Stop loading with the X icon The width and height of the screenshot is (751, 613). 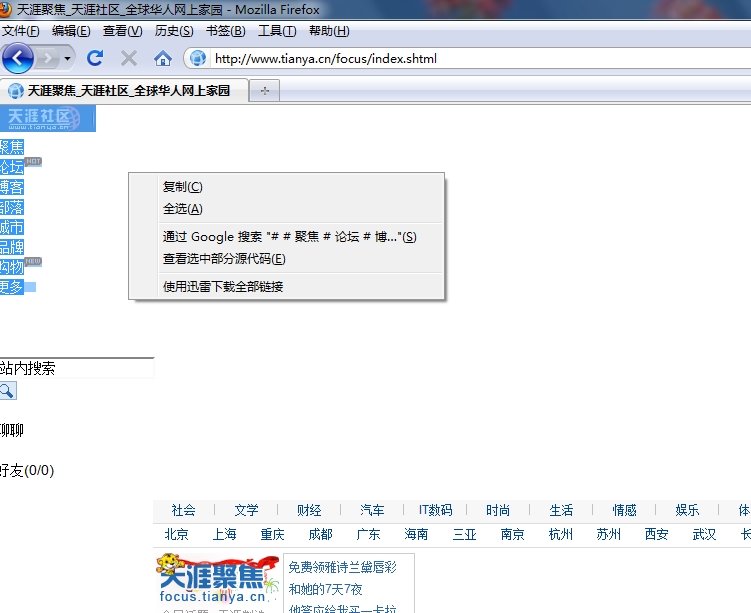tap(128, 58)
